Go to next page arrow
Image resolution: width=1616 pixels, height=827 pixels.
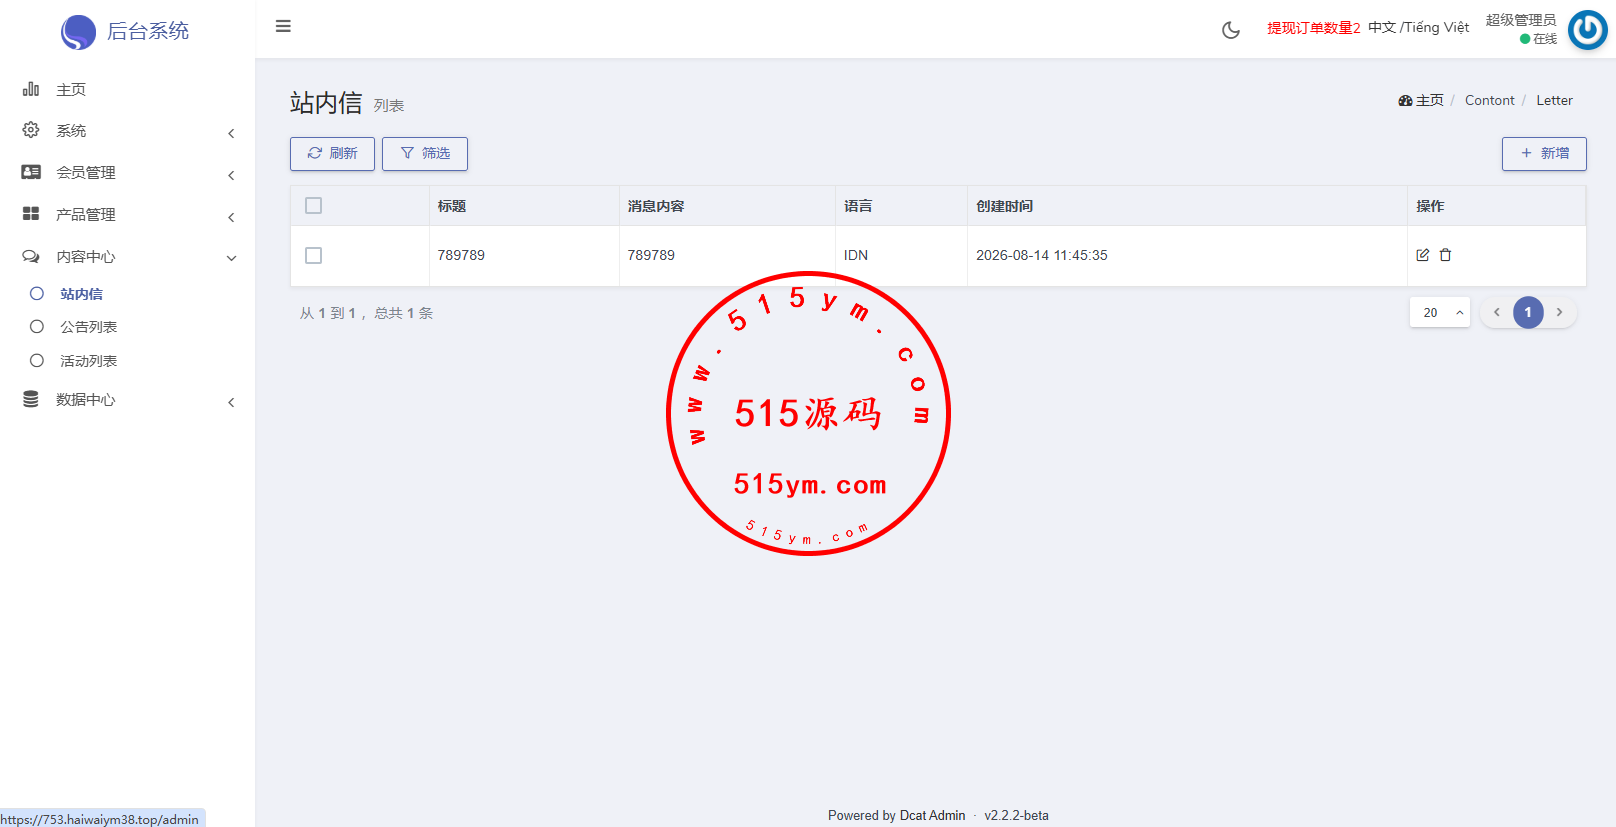coord(1559,312)
